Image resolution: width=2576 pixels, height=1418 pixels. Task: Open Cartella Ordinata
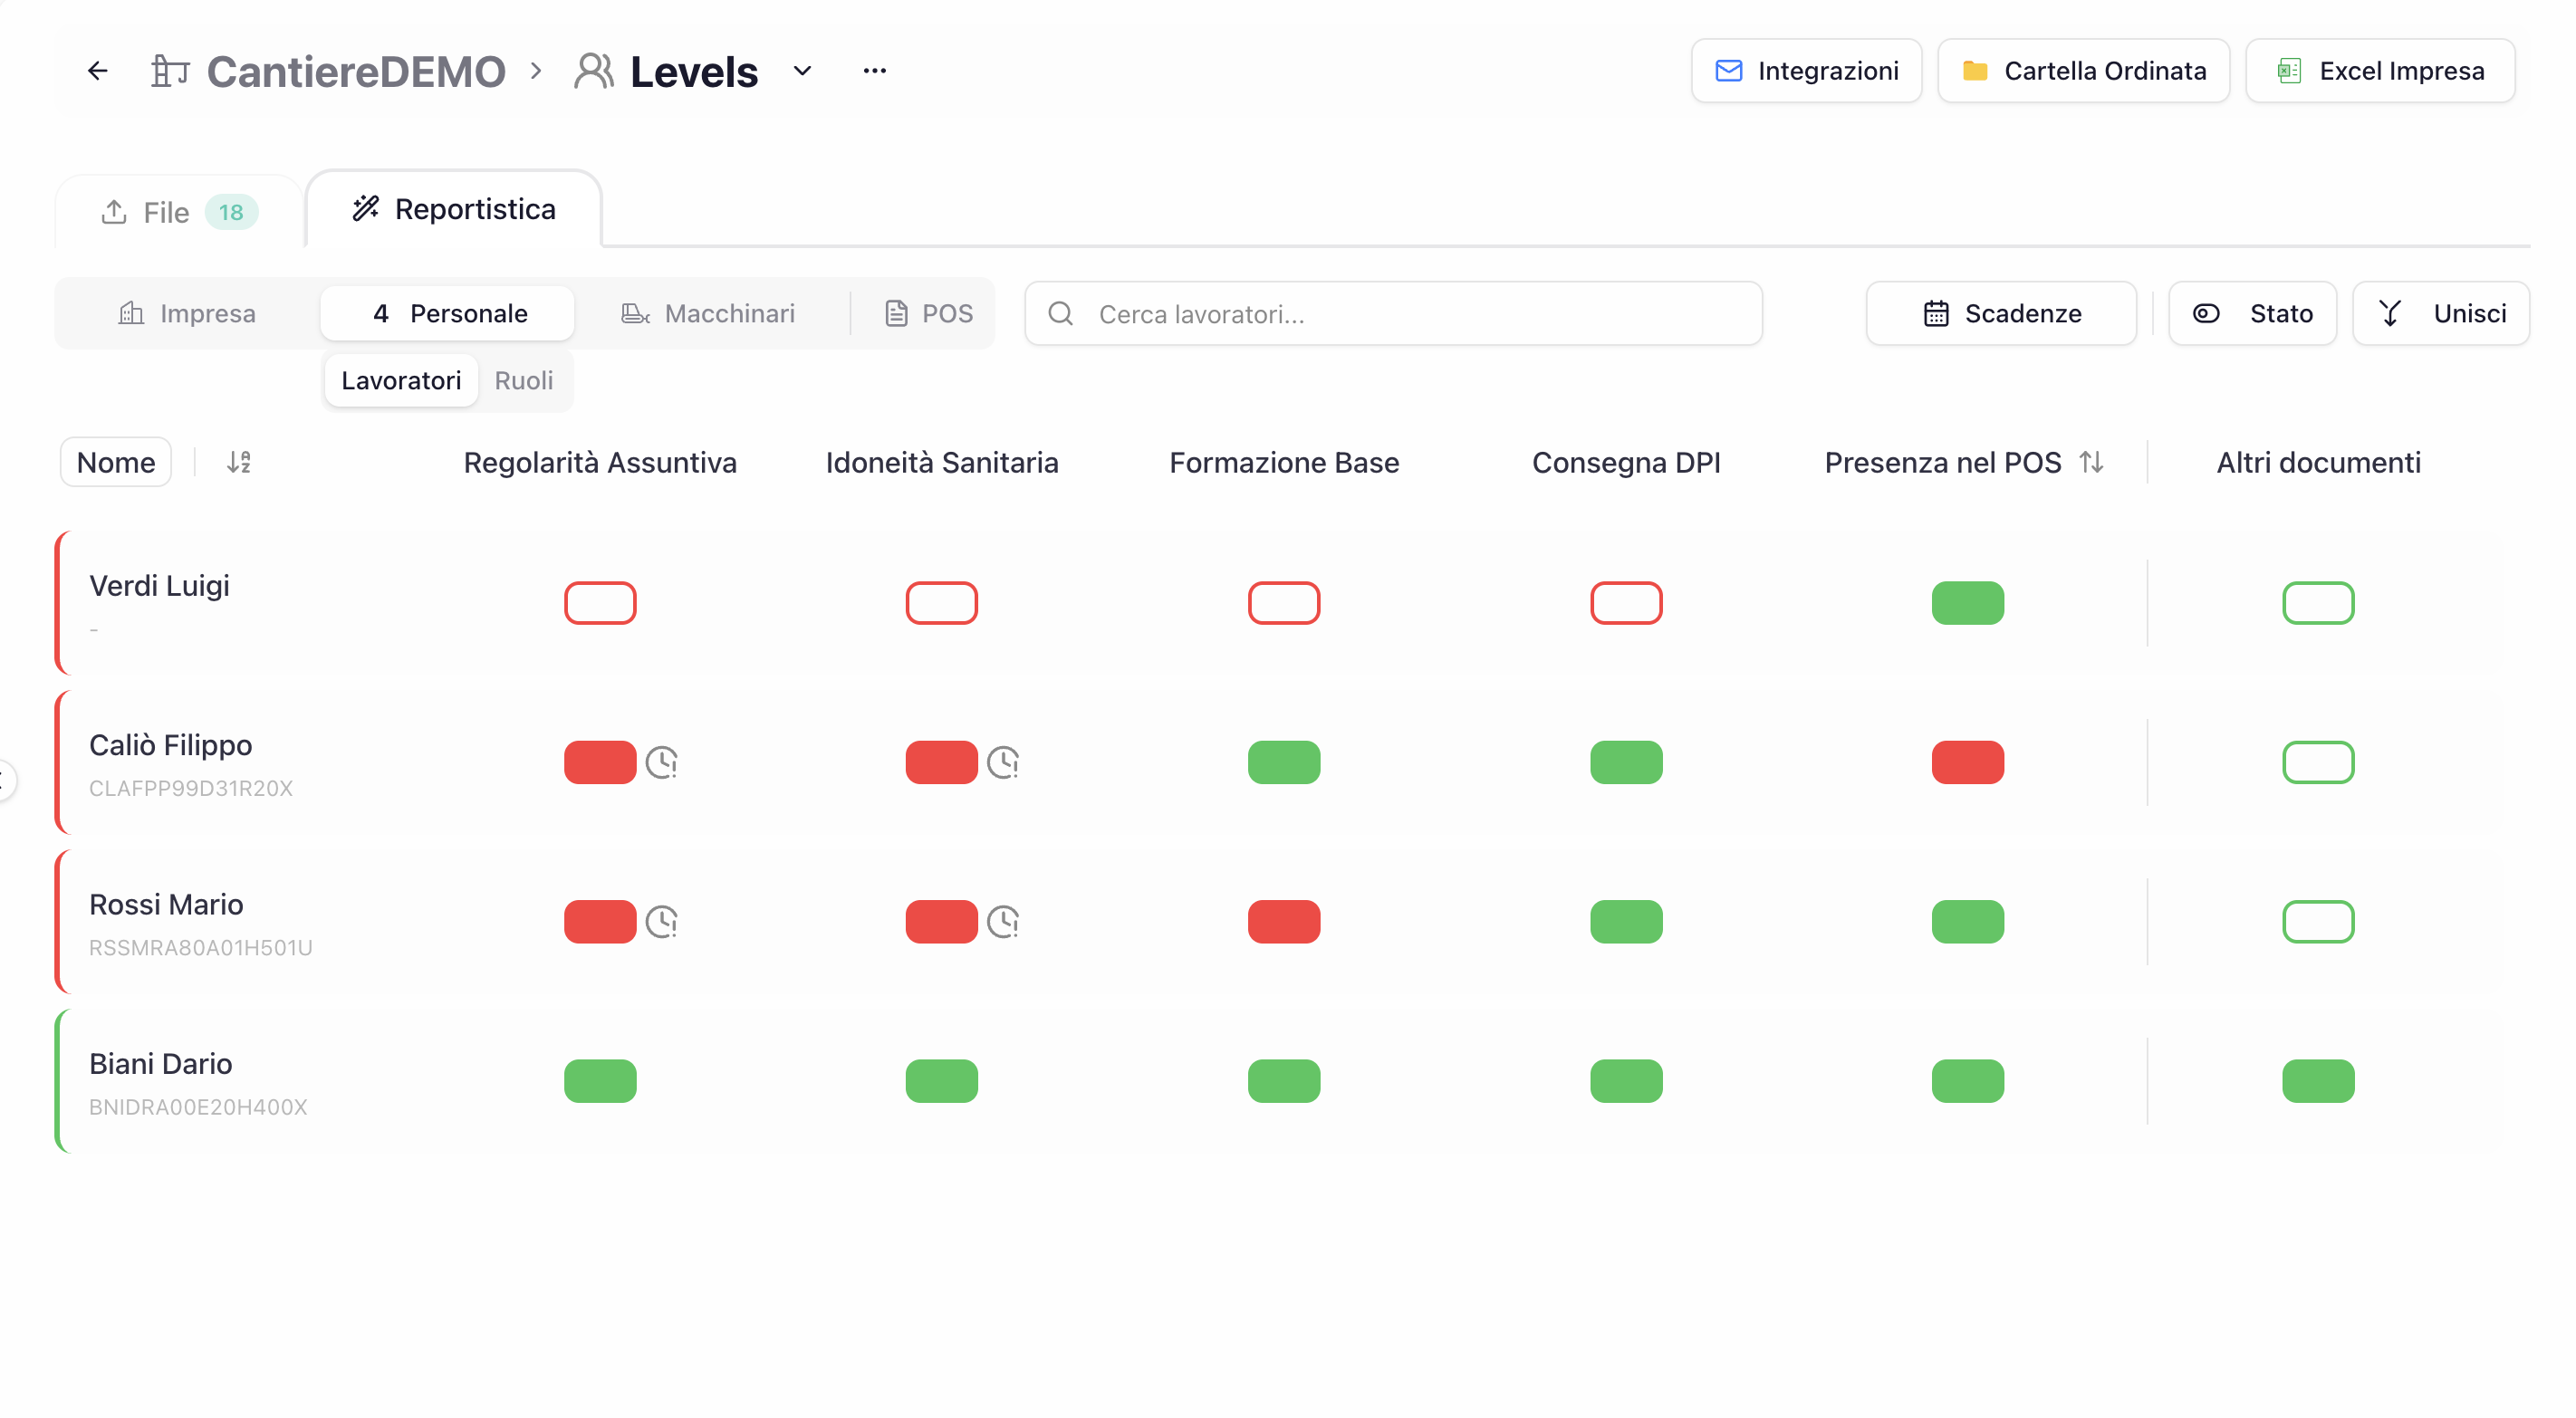[2084, 71]
